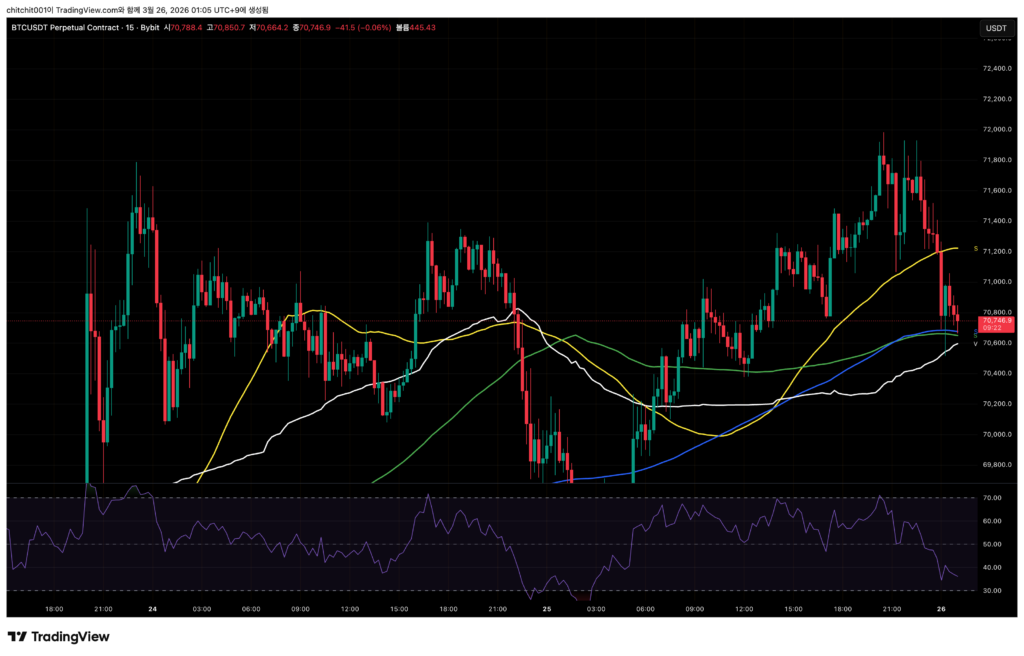
Task: Click the 70.00 level on RSI scale
Action: (992, 498)
